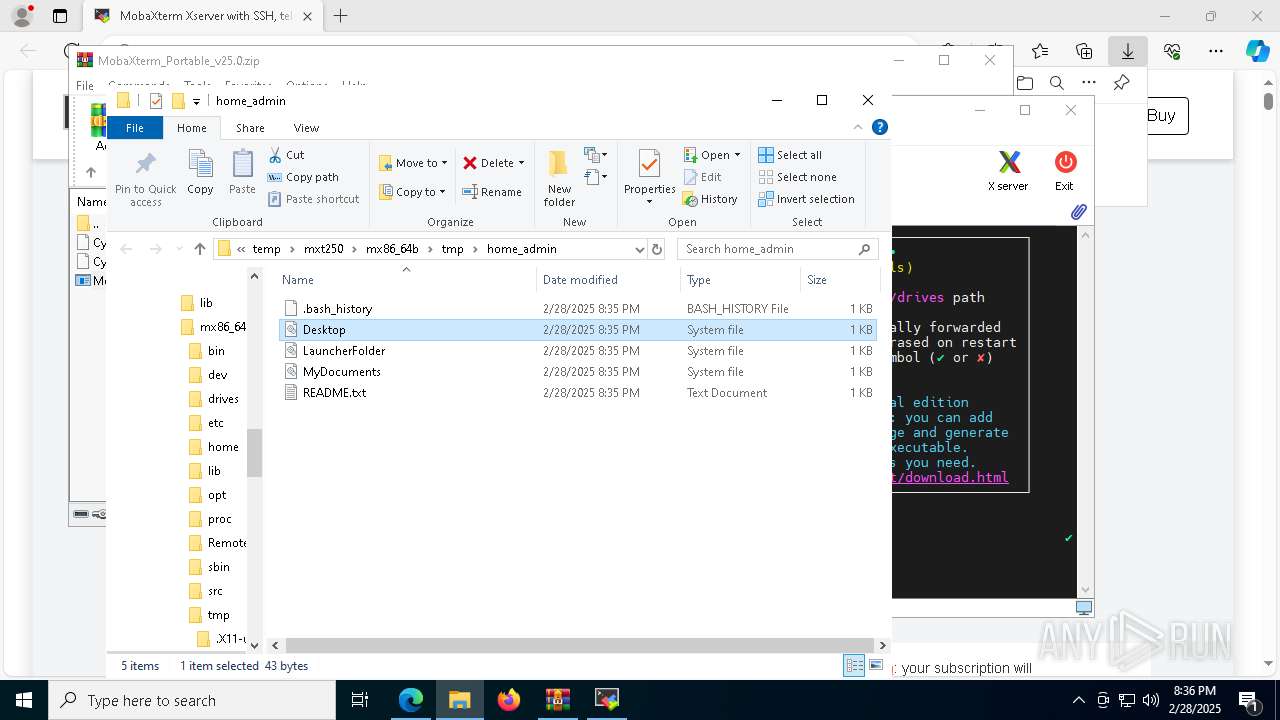Click the mxt250 breadcrumb in the address bar
Screen dimensions: 1280x720
click(x=323, y=249)
